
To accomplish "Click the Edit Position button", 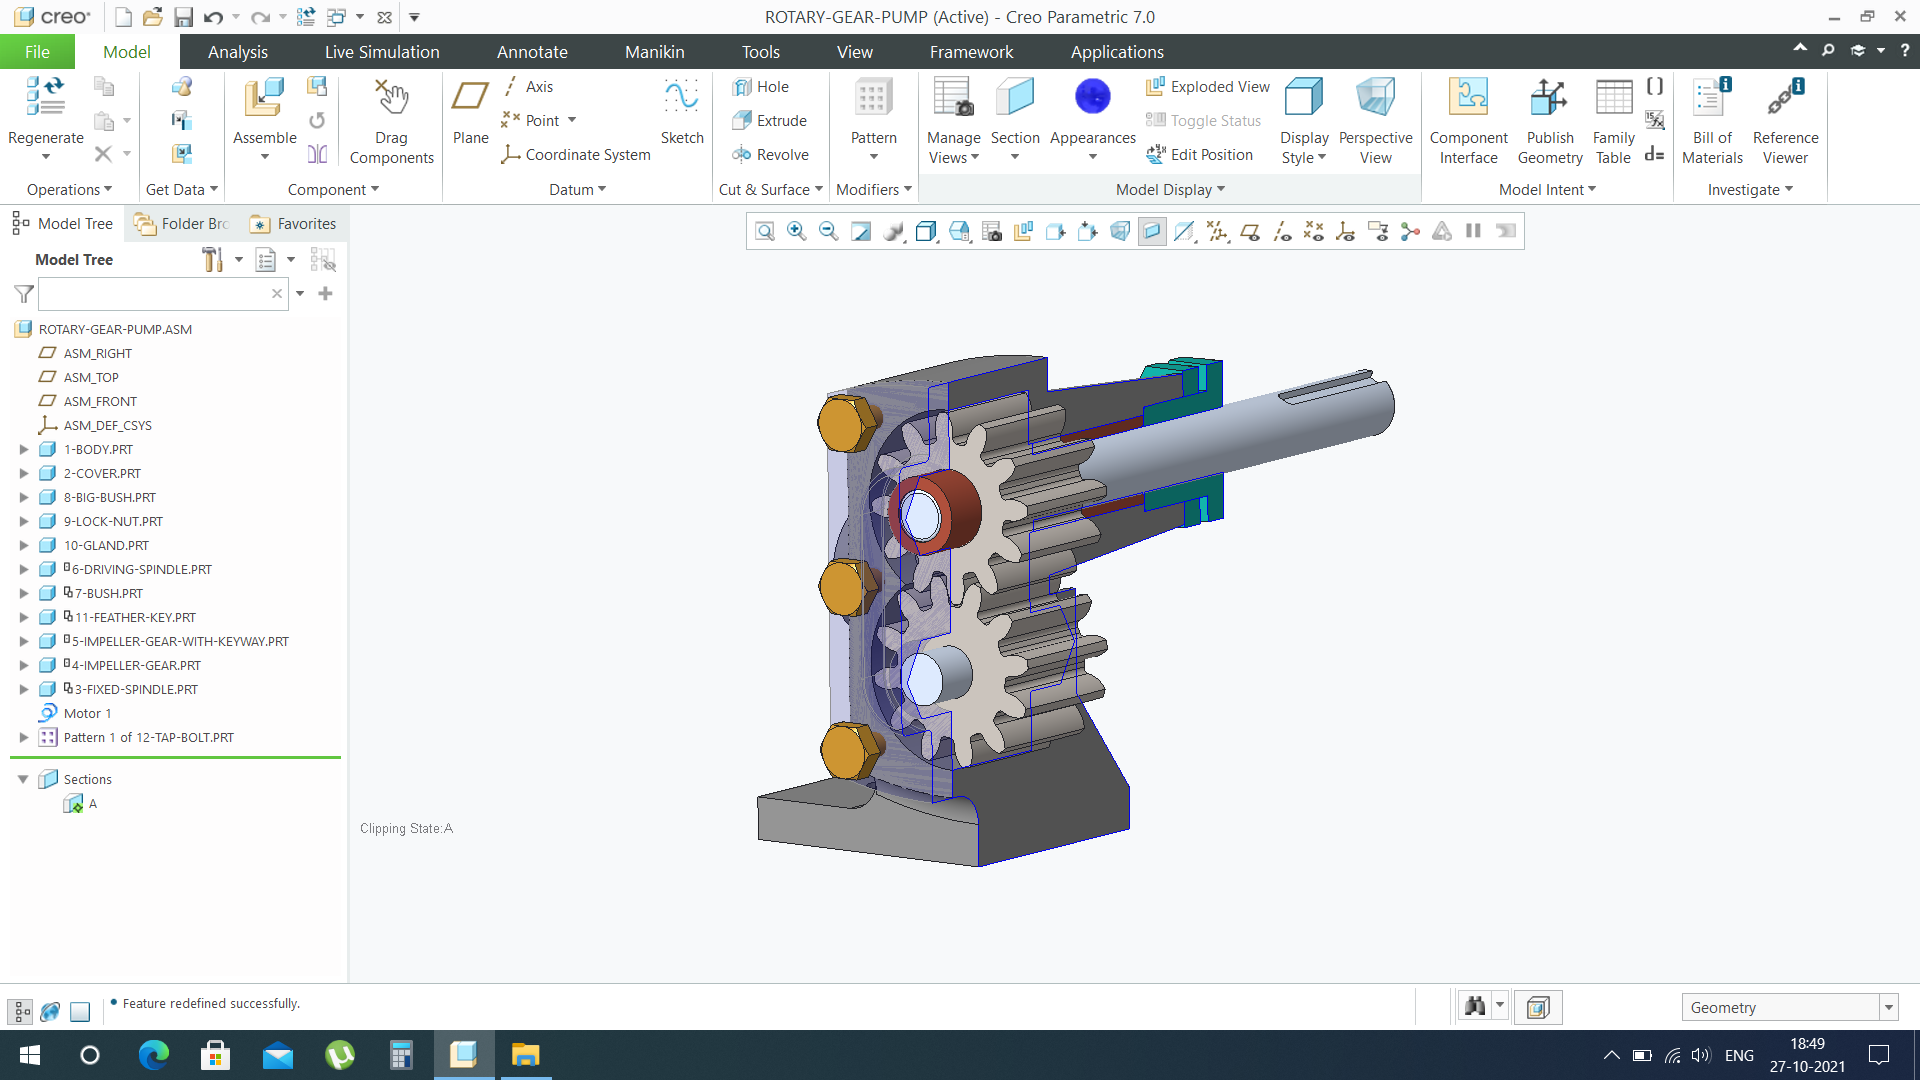I will point(1200,155).
